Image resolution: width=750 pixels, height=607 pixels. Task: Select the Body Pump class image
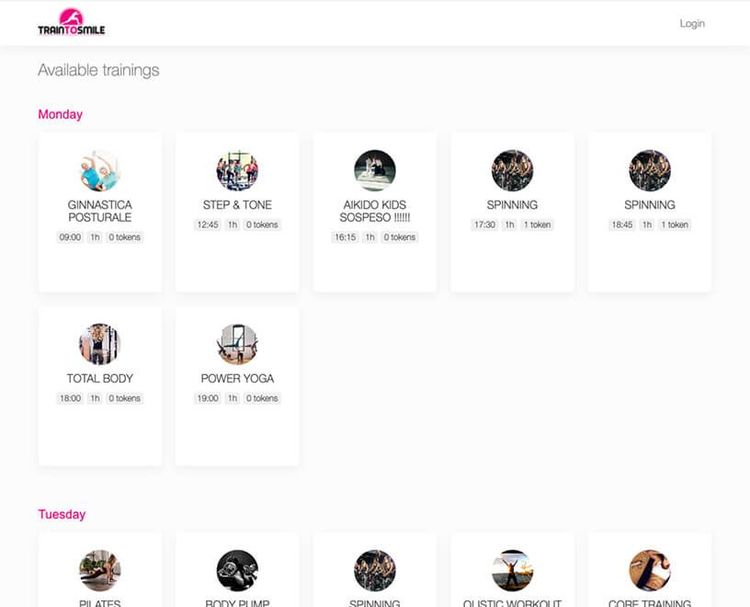click(237, 571)
